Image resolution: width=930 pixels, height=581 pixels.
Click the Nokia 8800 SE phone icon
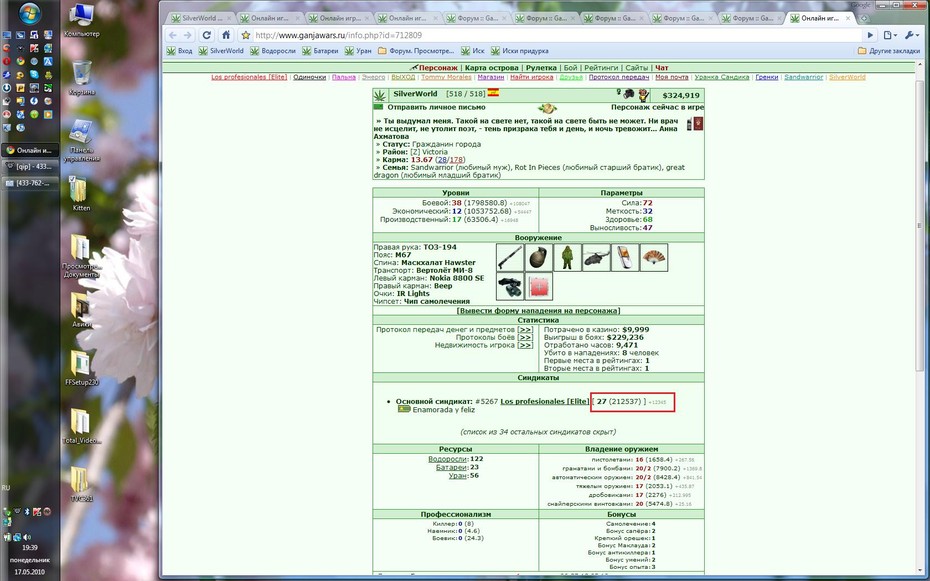pyautogui.click(x=625, y=258)
